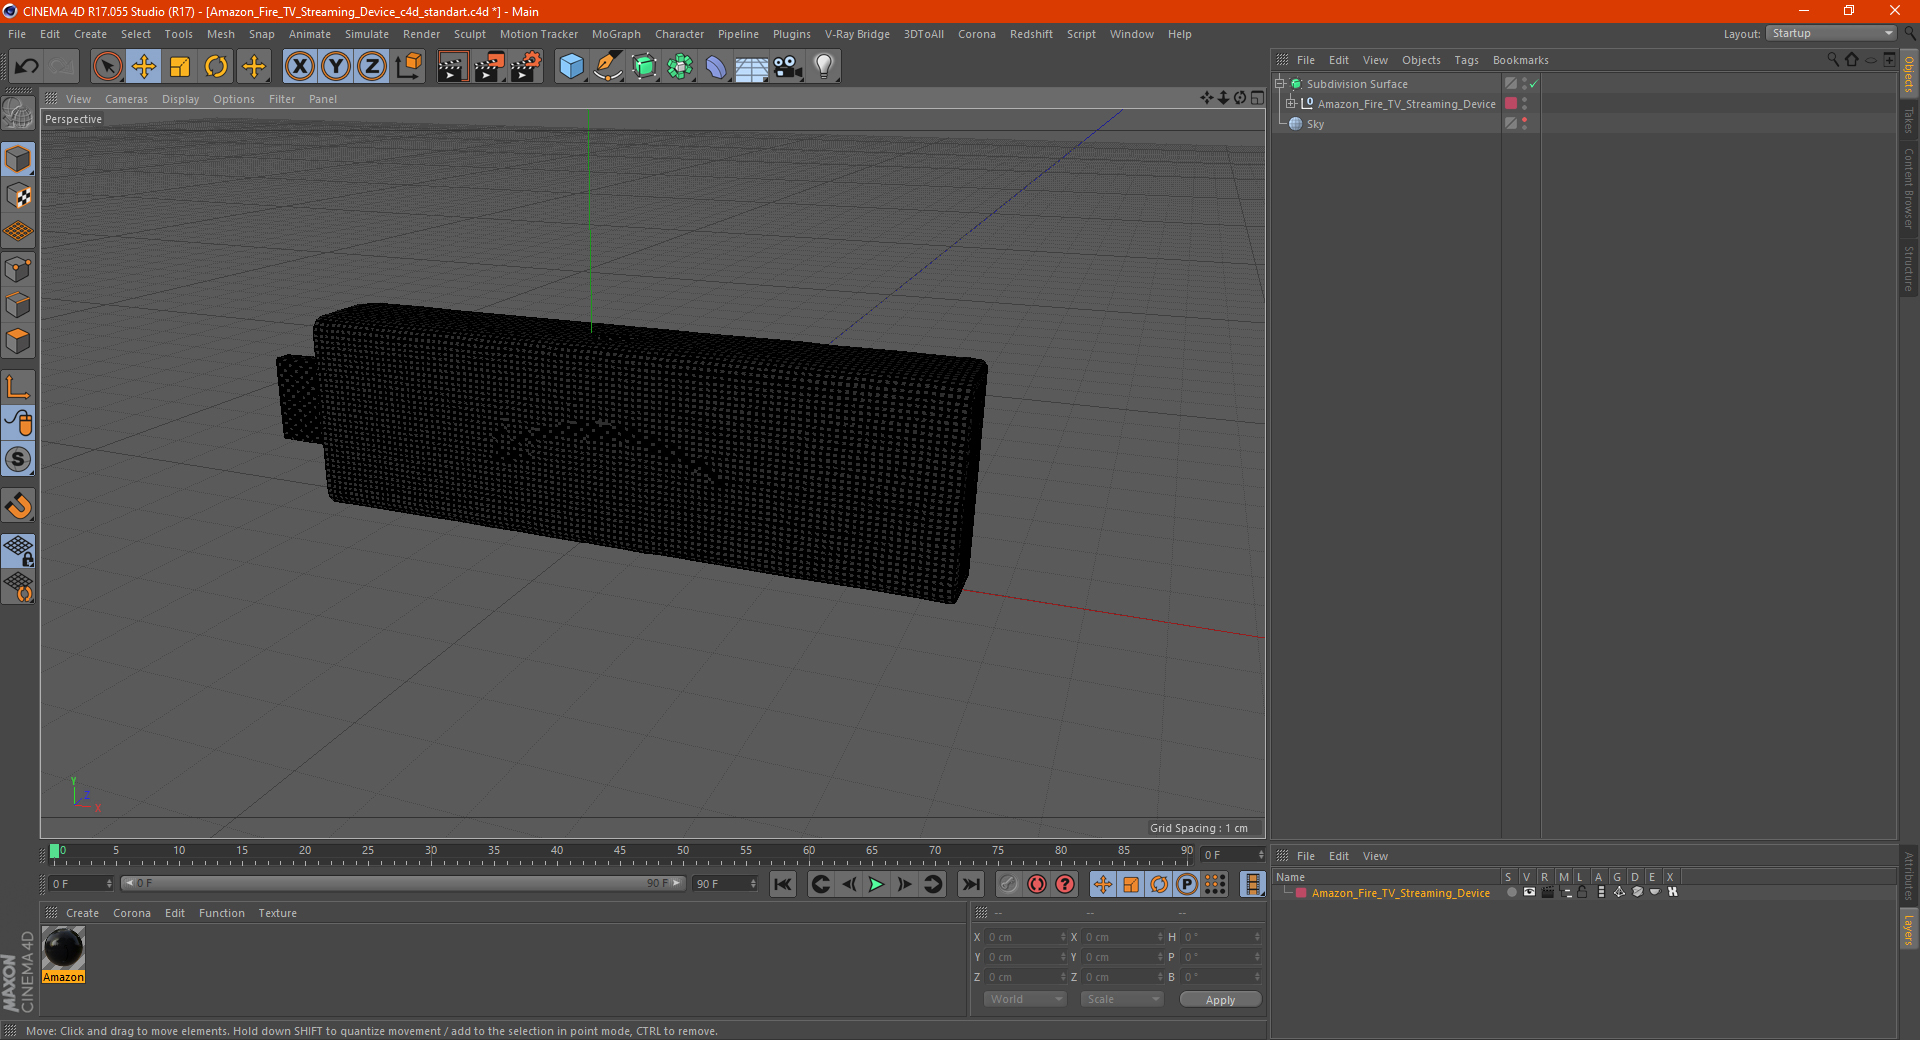Open the Mesh menu
1920x1040 pixels.
point(220,34)
